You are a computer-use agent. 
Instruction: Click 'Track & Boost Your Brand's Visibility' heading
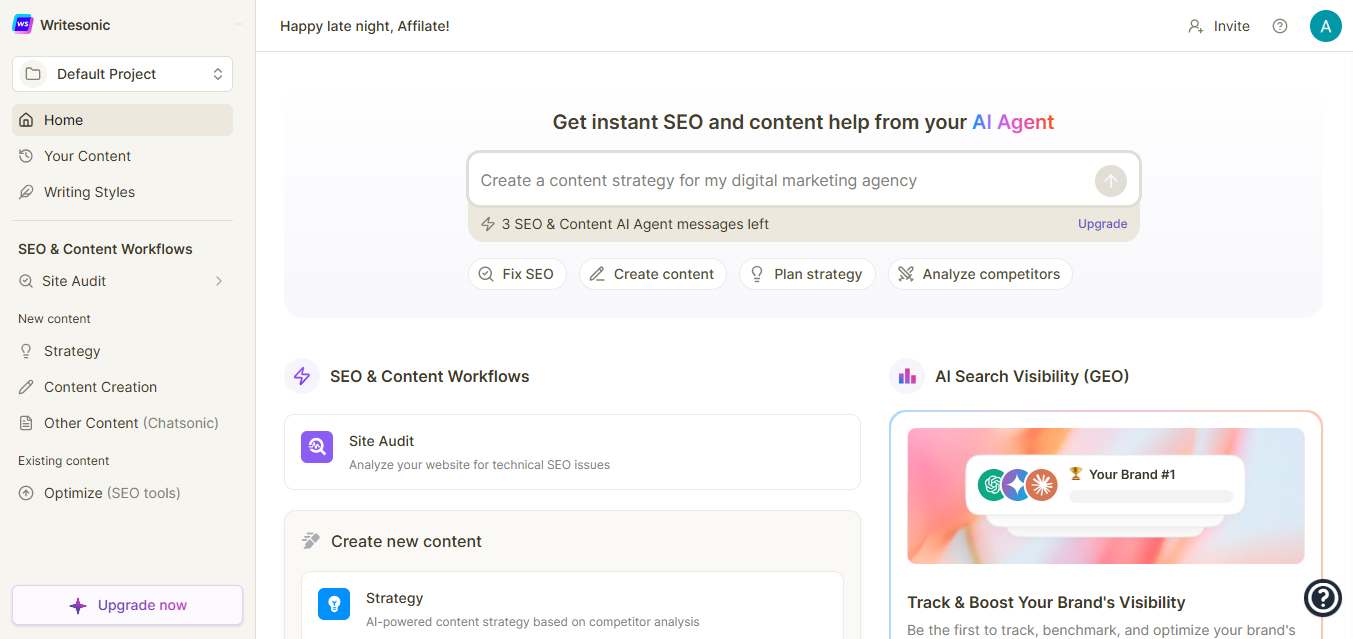1046,602
